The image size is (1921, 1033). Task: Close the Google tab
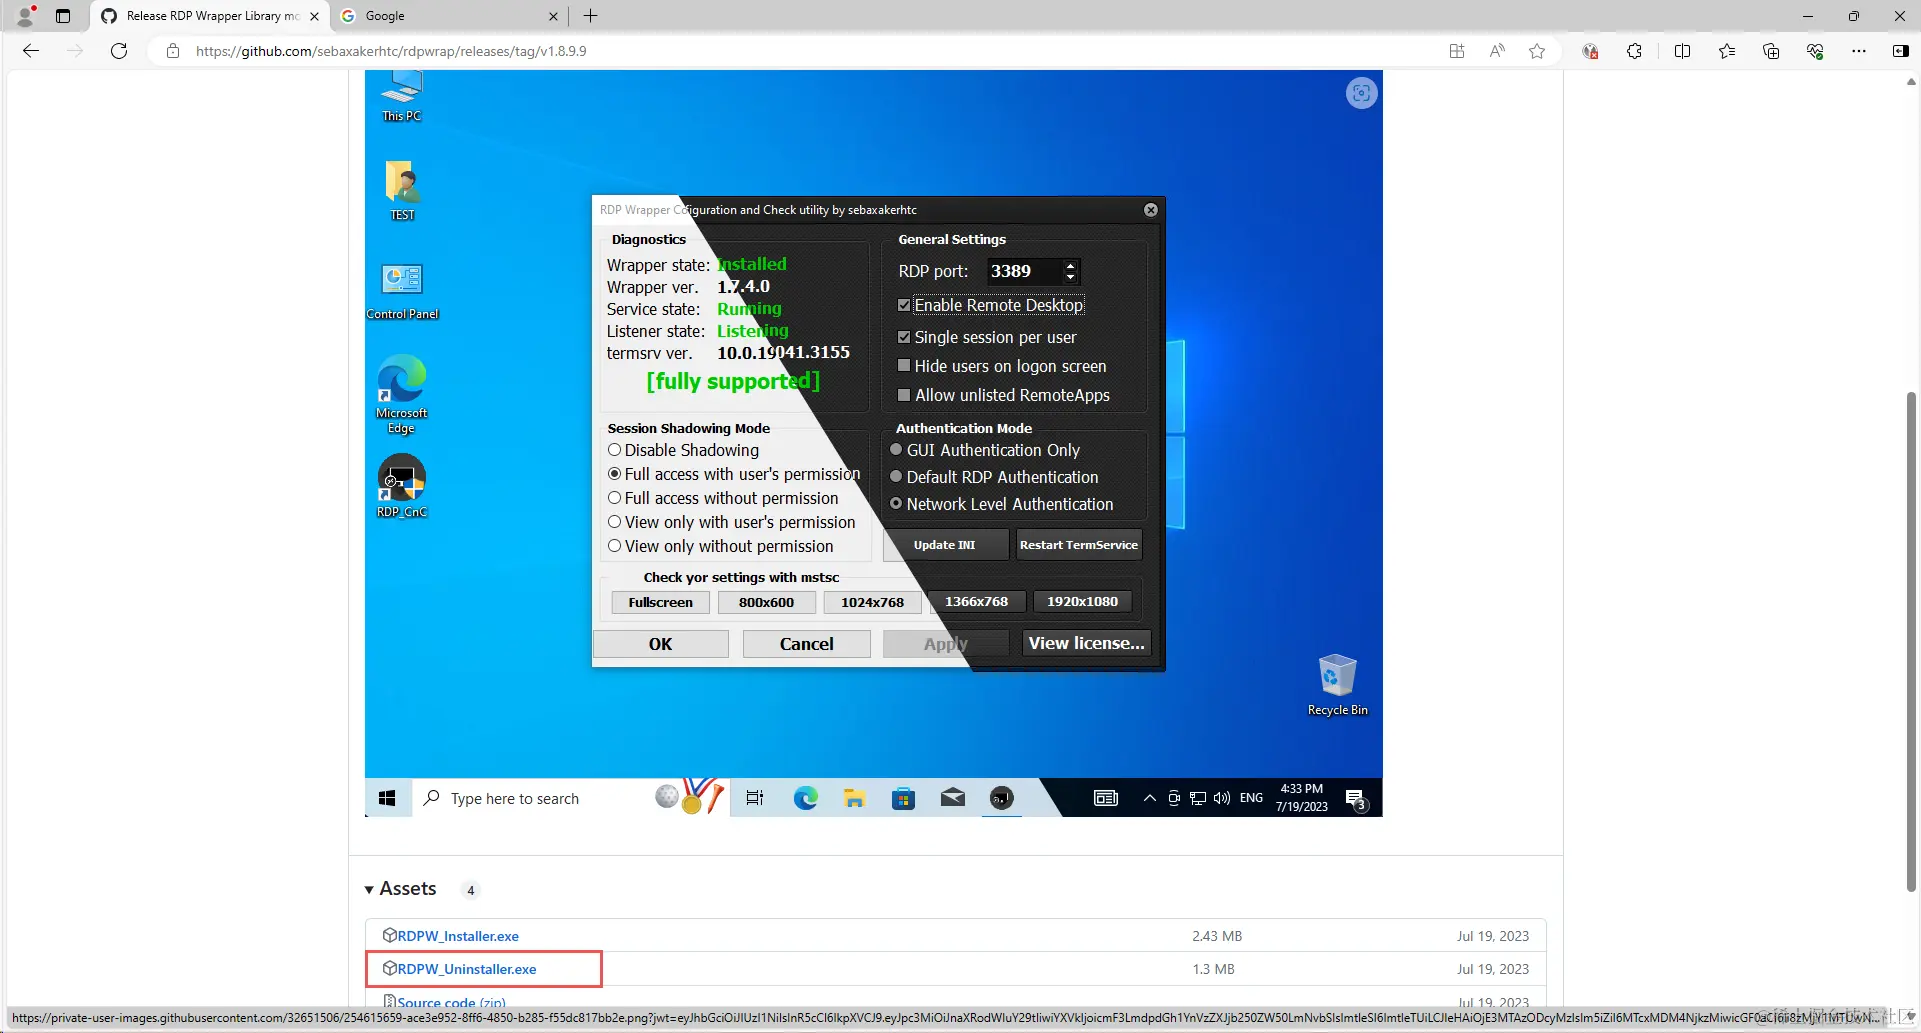point(553,16)
